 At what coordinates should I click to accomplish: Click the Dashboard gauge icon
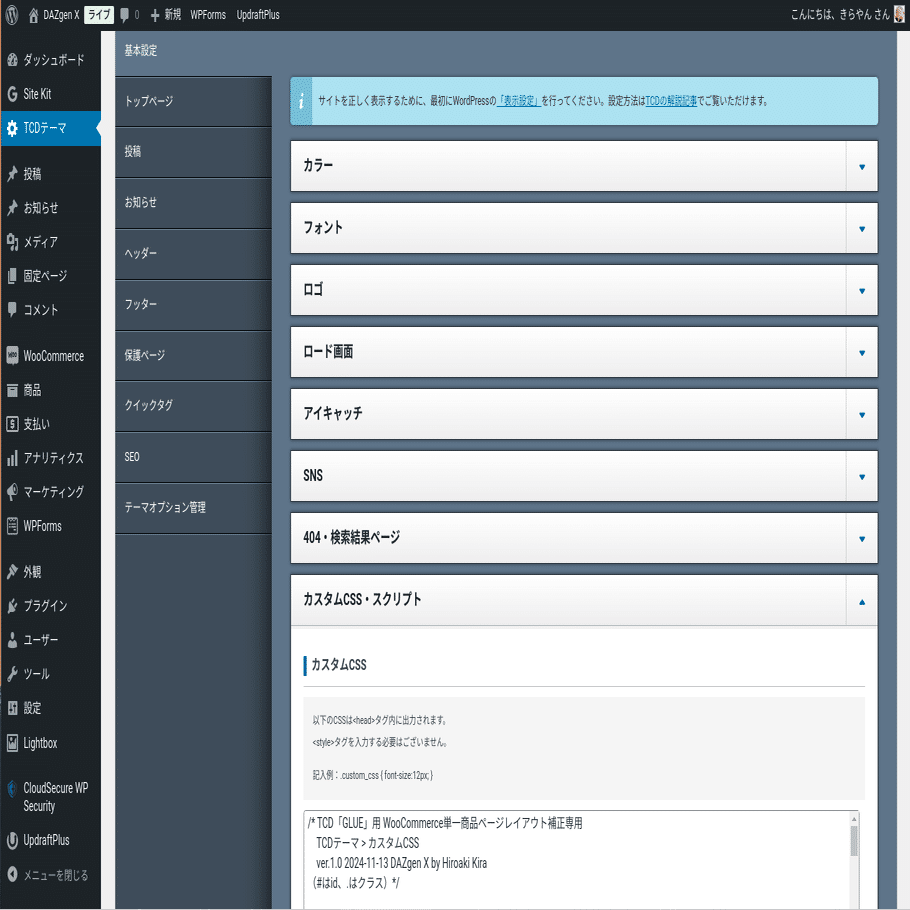click(12, 59)
